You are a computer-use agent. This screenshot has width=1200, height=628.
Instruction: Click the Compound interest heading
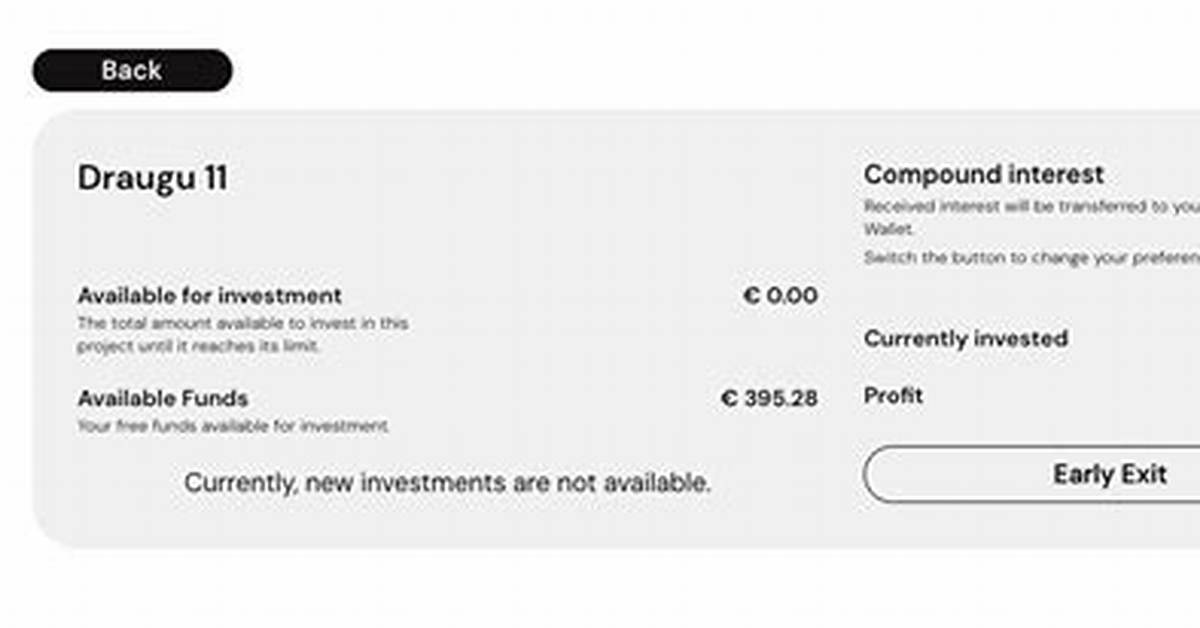pyautogui.click(x=984, y=174)
